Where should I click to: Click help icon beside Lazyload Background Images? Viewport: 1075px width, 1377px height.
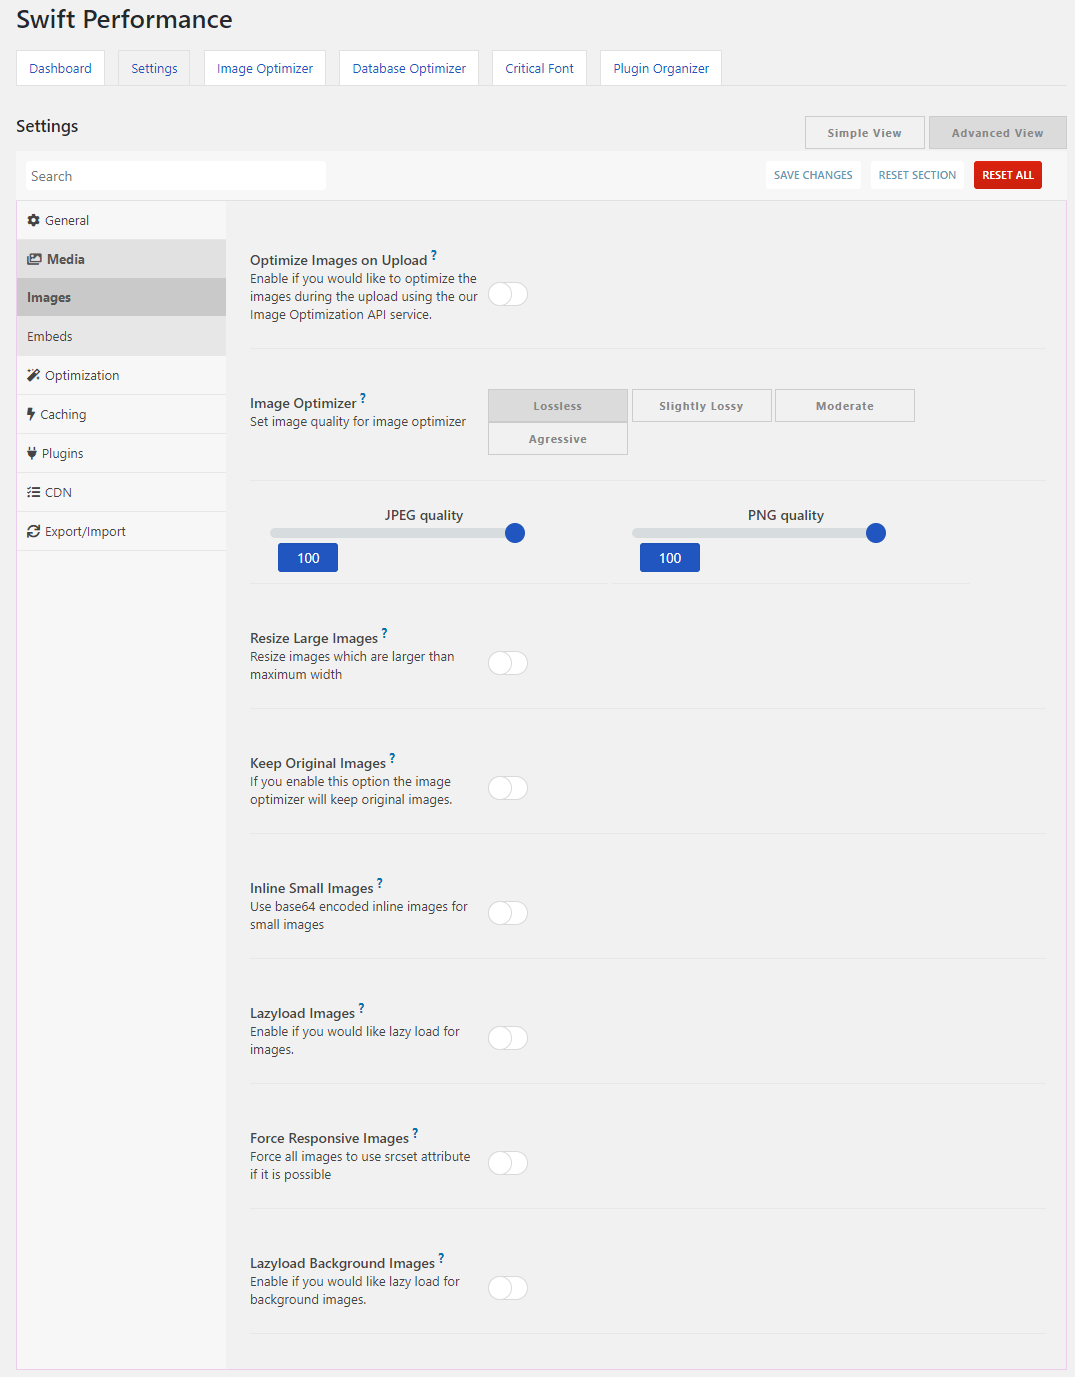(x=441, y=1258)
